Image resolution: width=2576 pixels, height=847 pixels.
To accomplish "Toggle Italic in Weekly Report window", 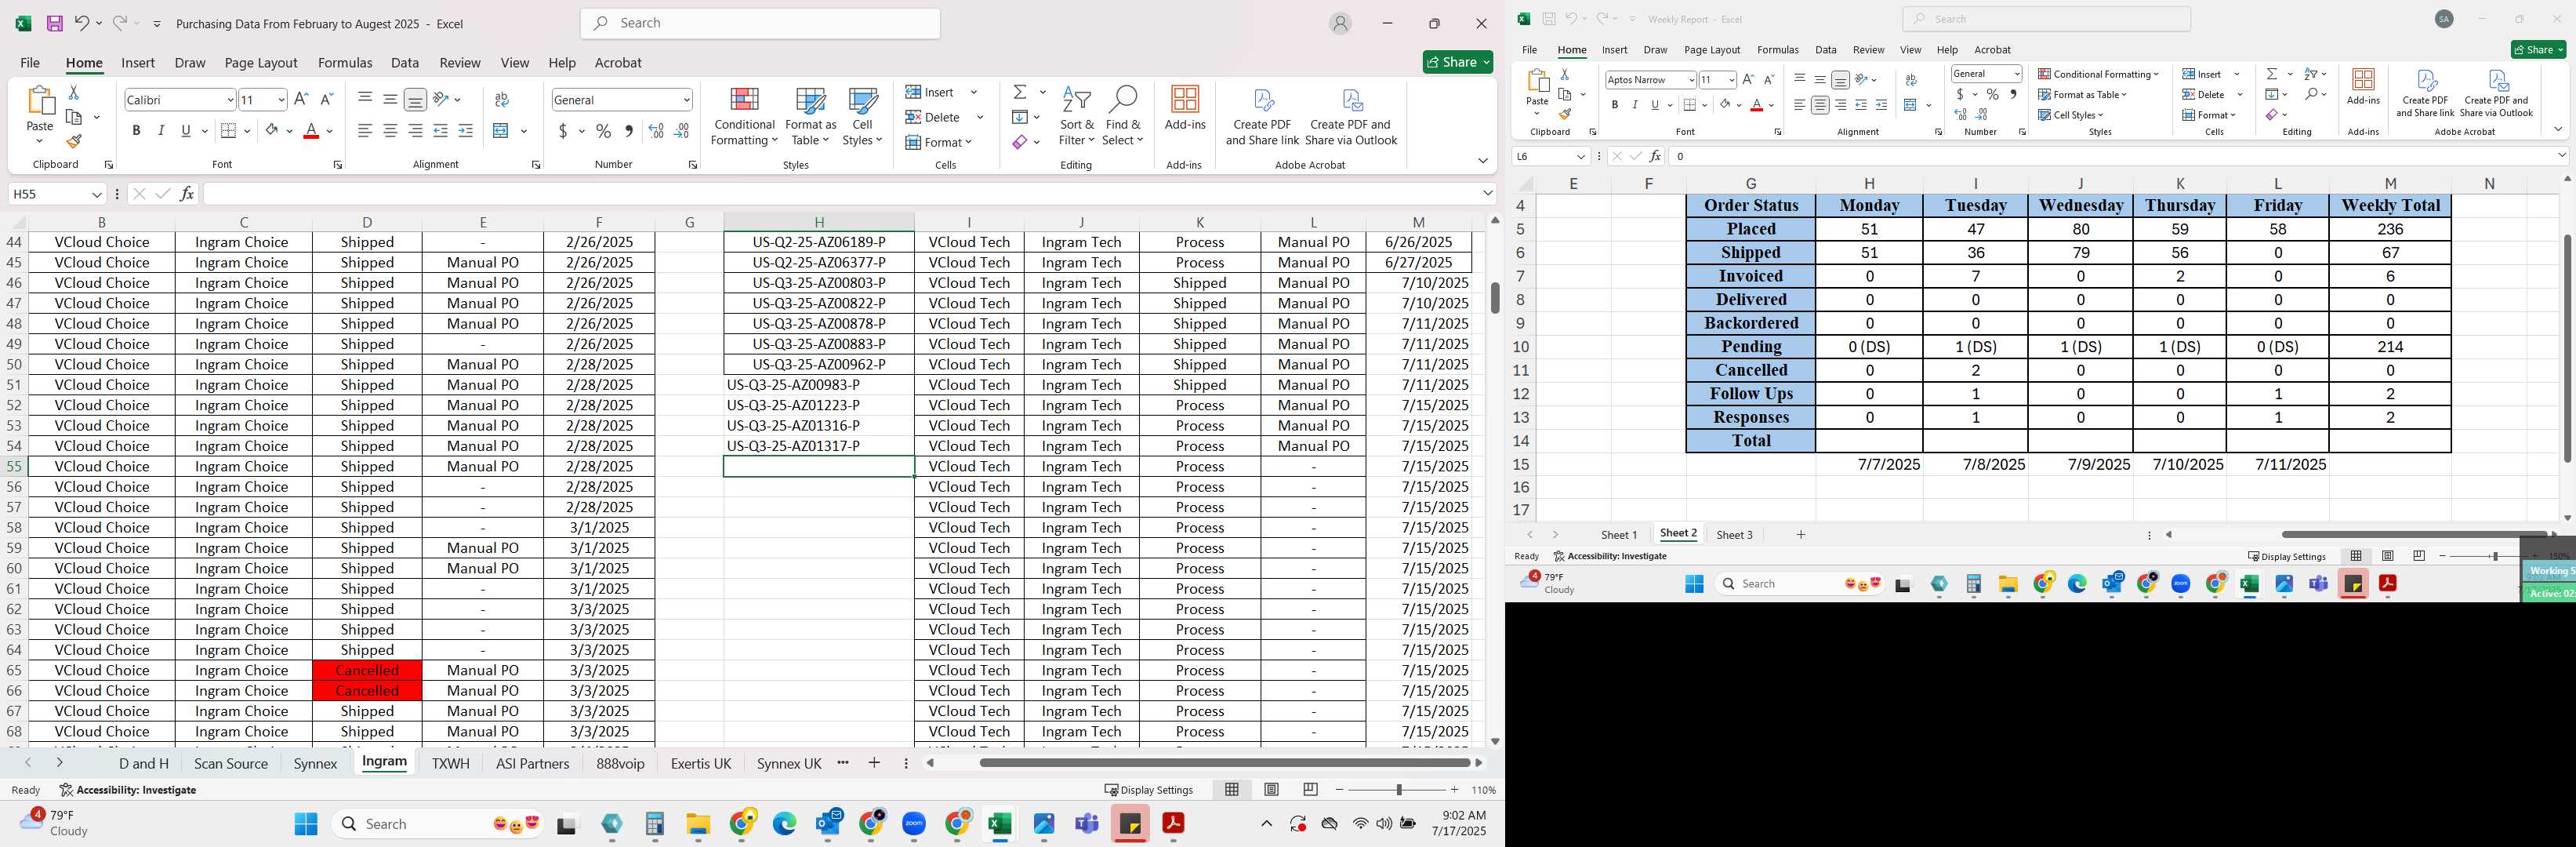I will click(1635, 105).
